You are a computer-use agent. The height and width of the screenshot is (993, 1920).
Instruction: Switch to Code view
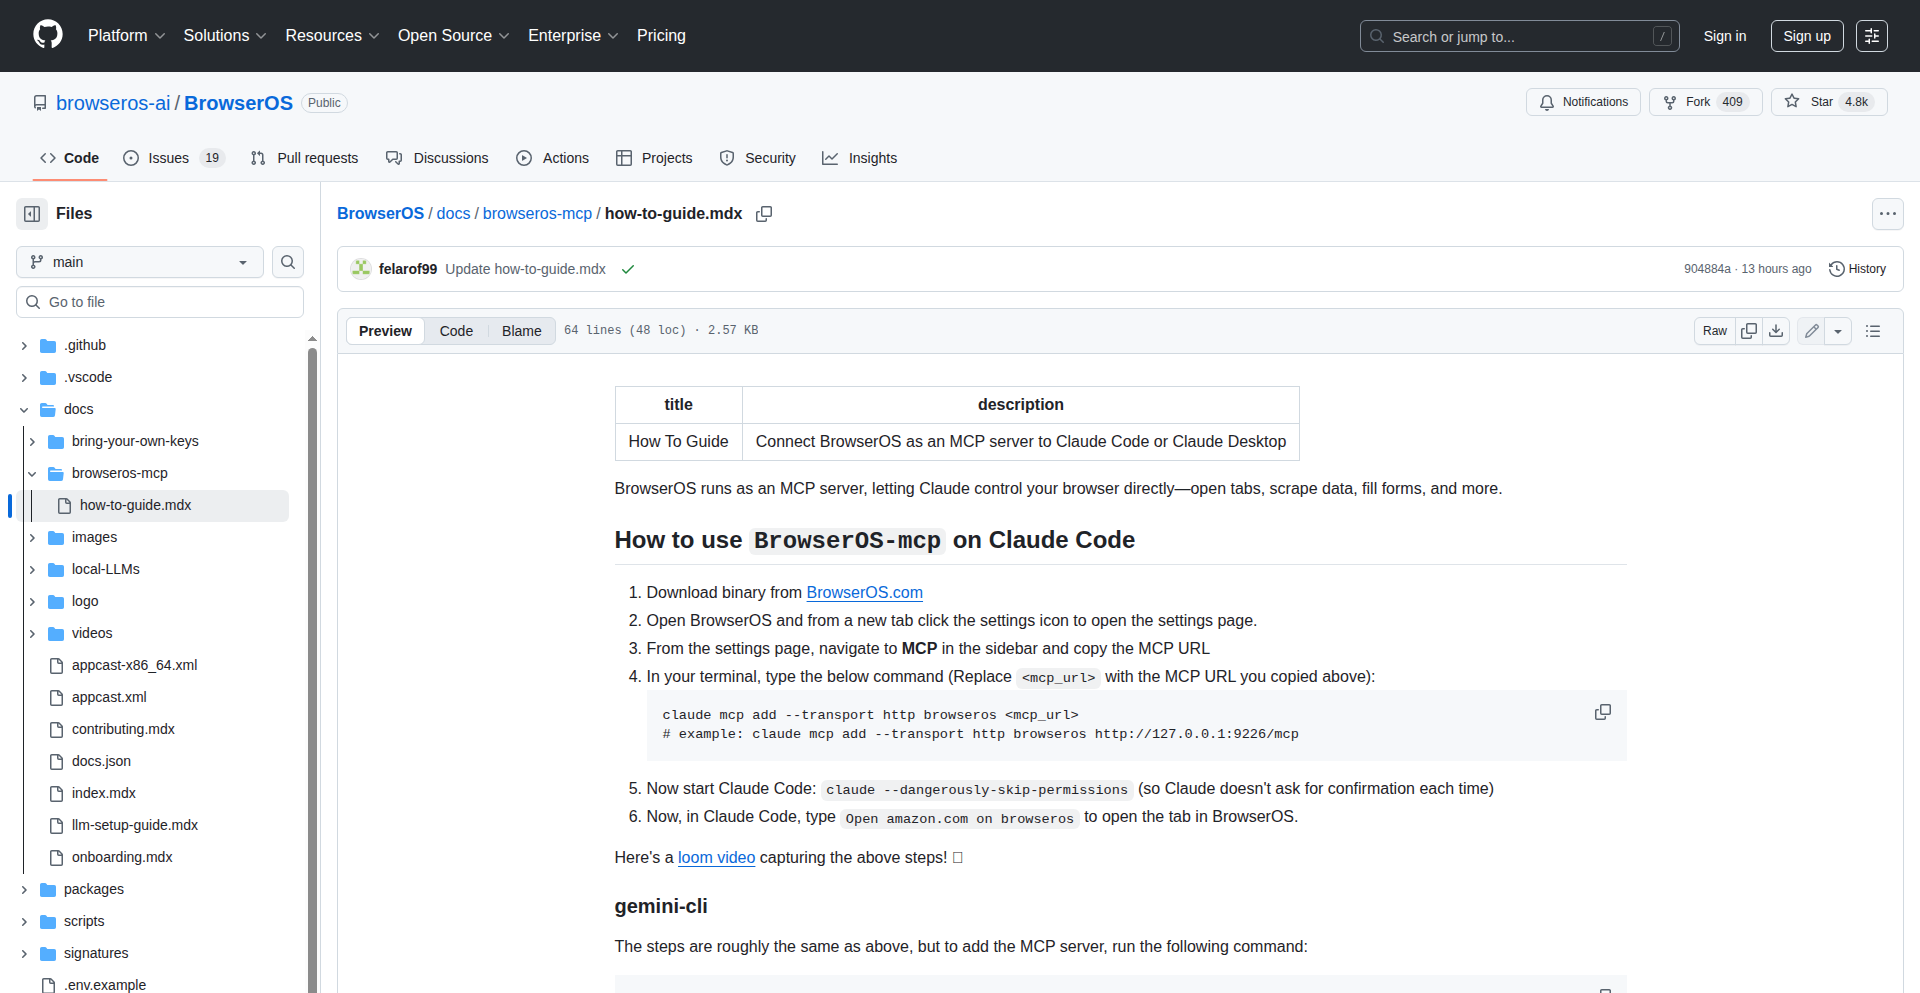(456, 331)
